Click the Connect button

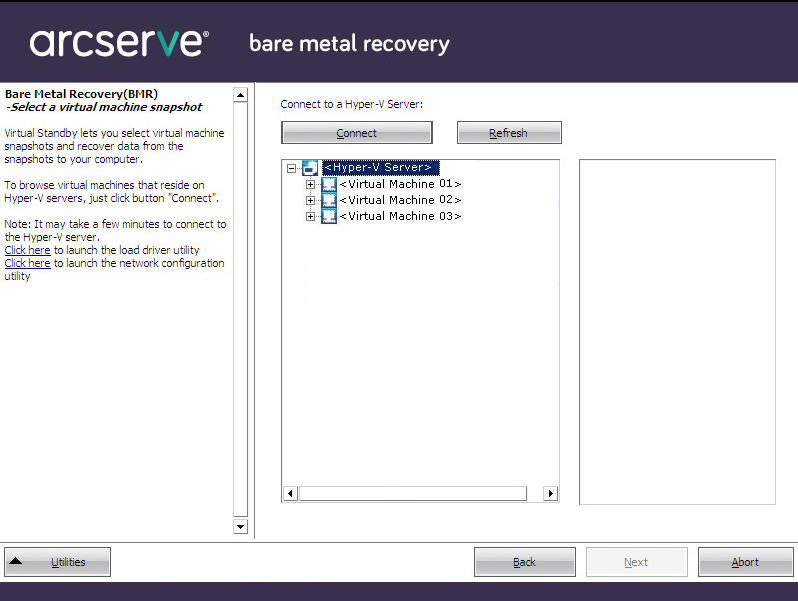point(357,133)
